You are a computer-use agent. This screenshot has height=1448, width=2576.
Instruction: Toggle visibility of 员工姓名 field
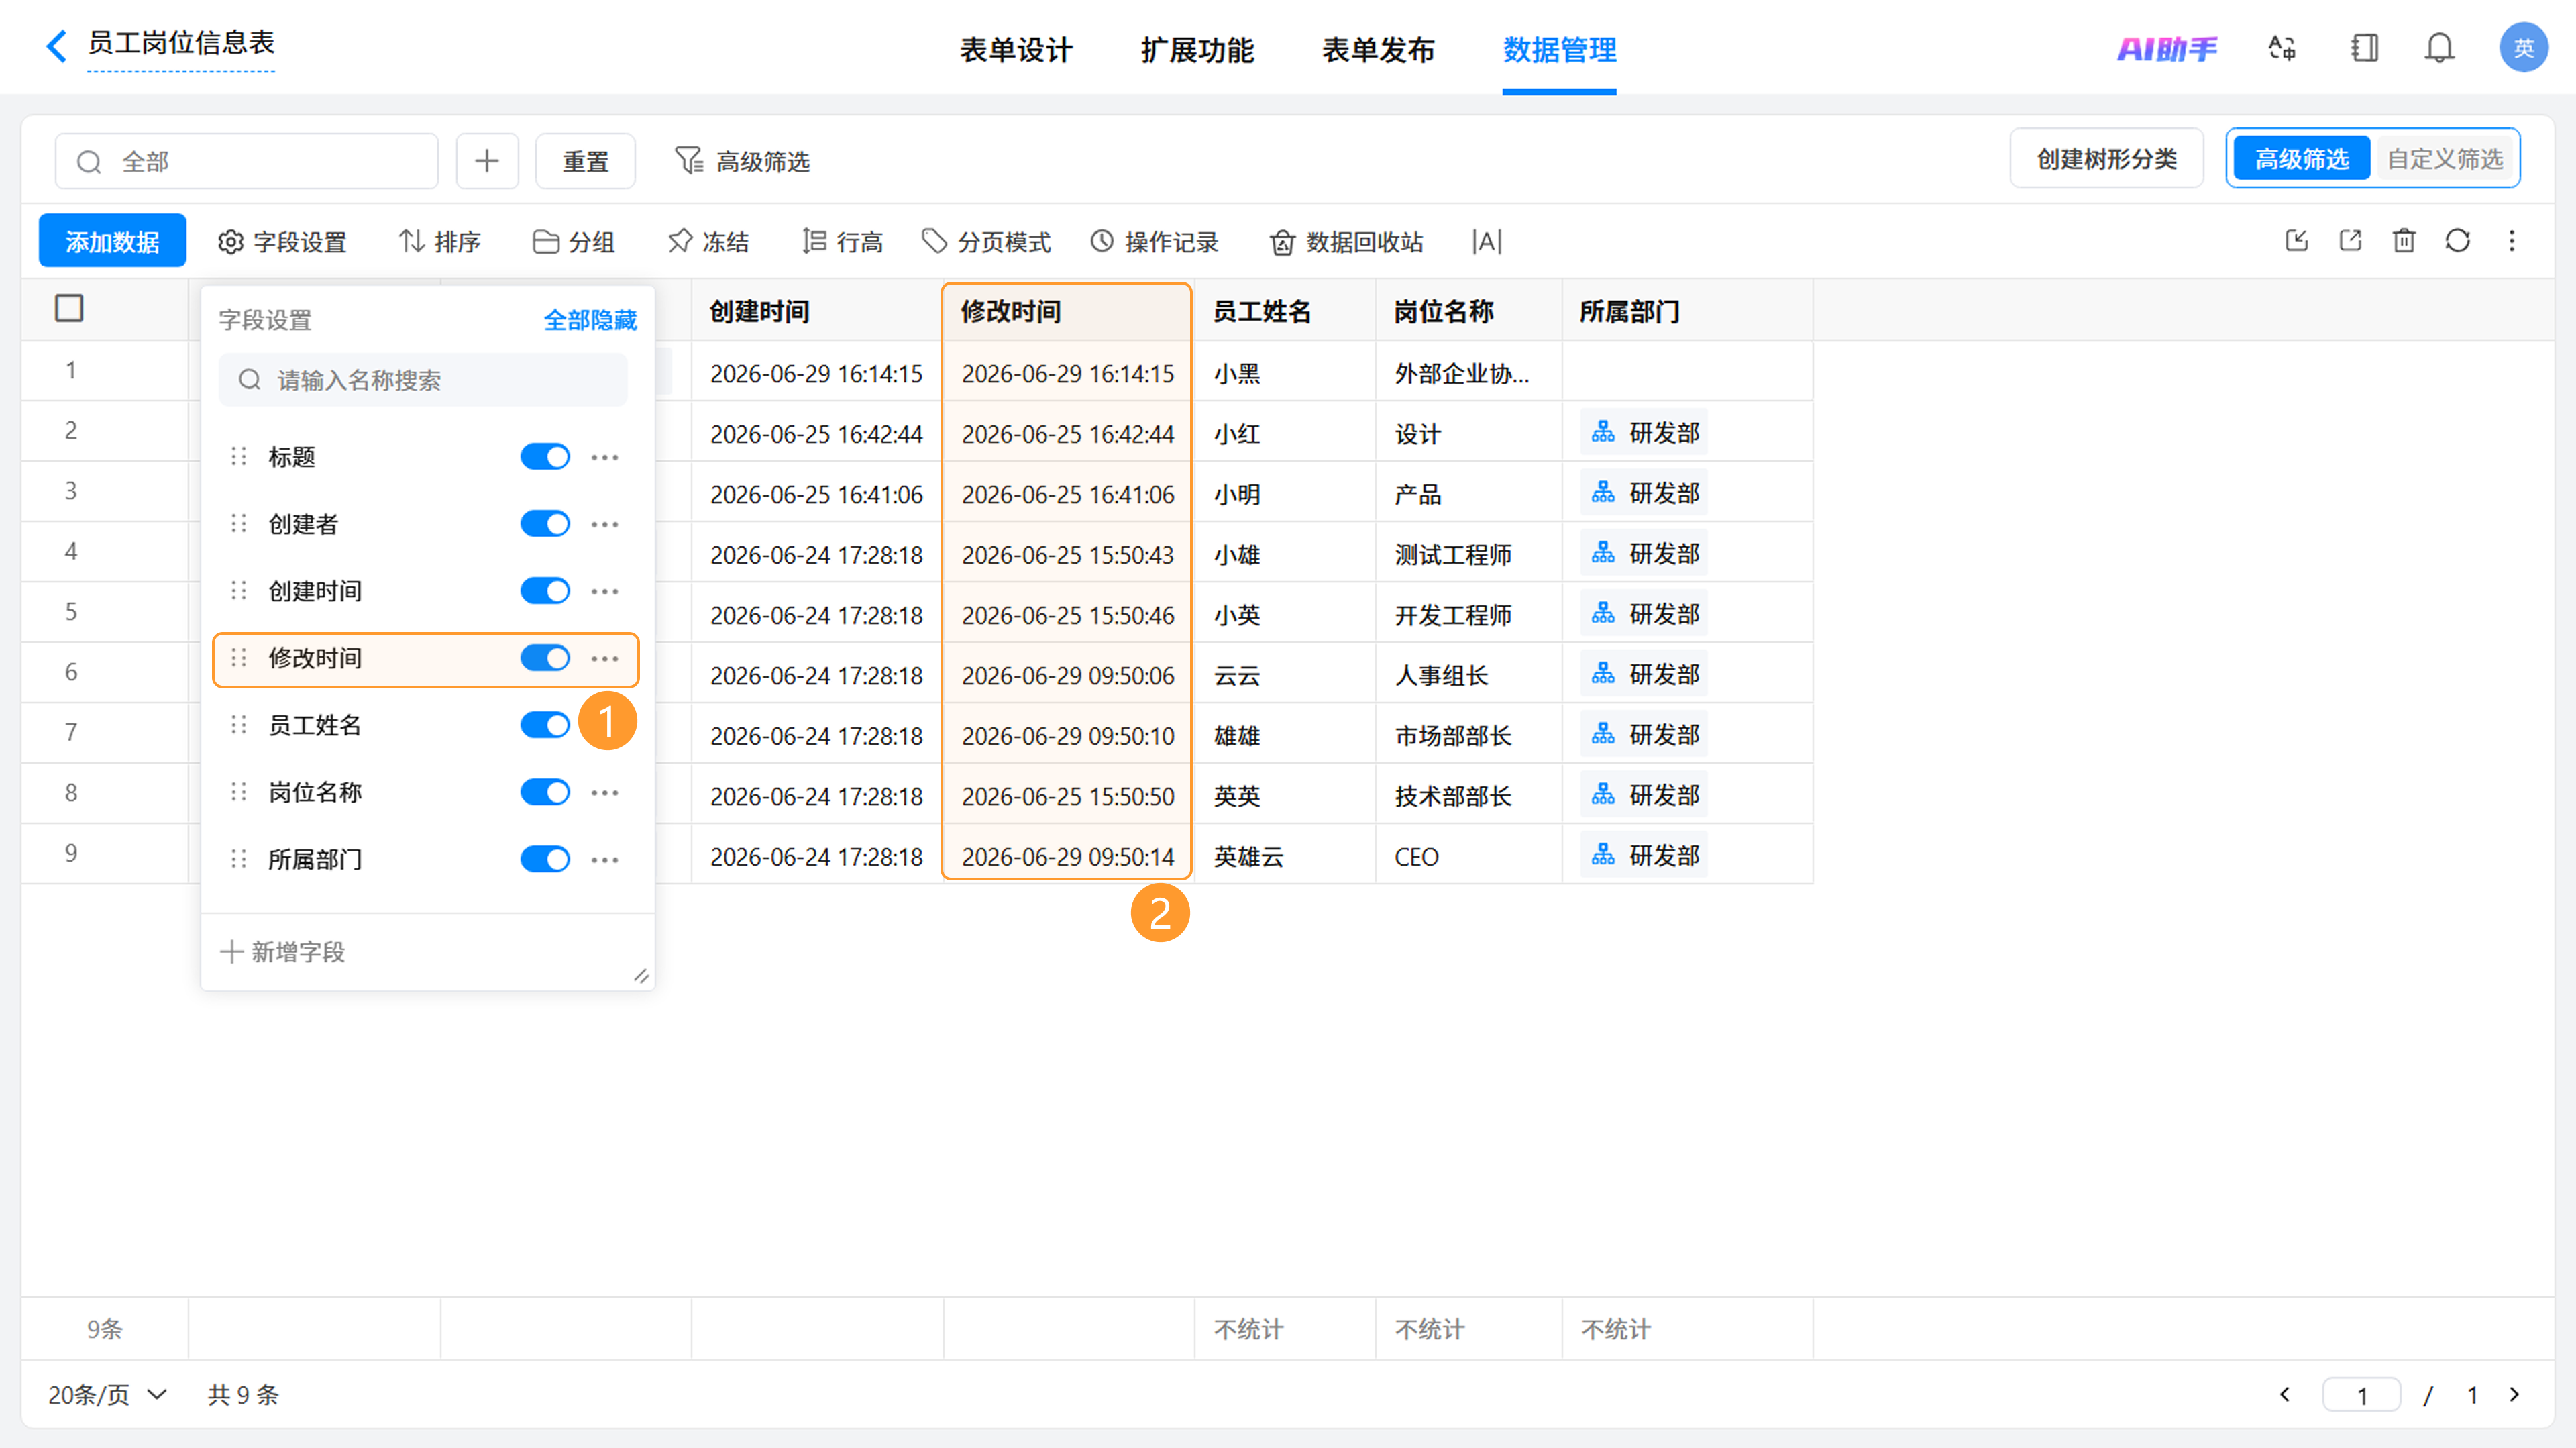coord(545,725)
